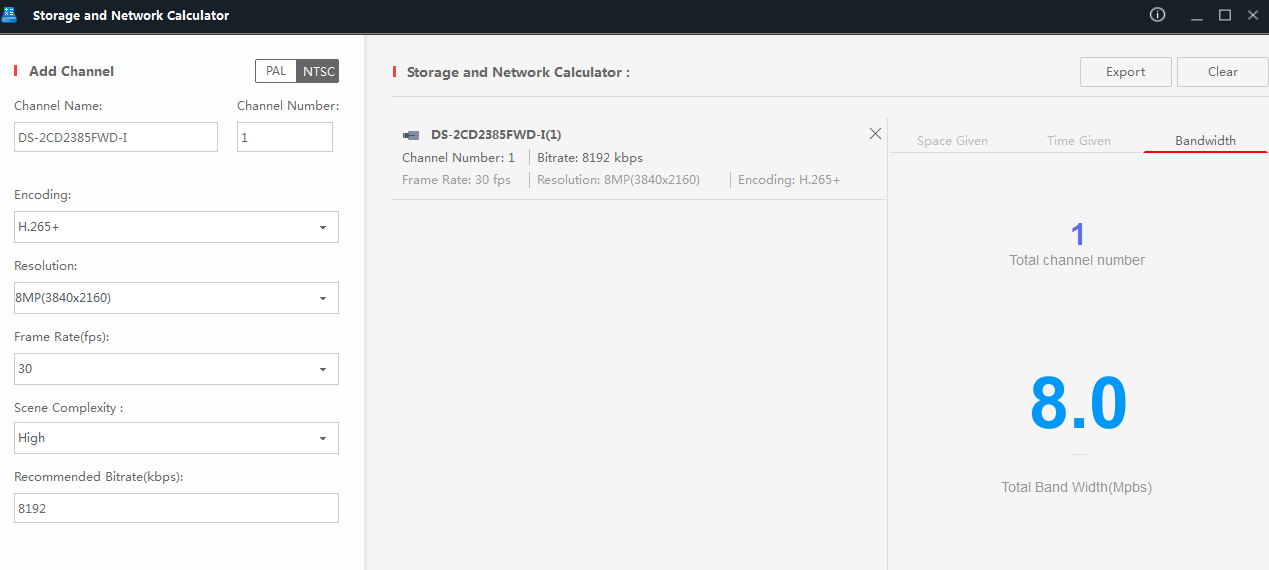Click the Export button
The image size is (1269, 570).
(1125, 72)
